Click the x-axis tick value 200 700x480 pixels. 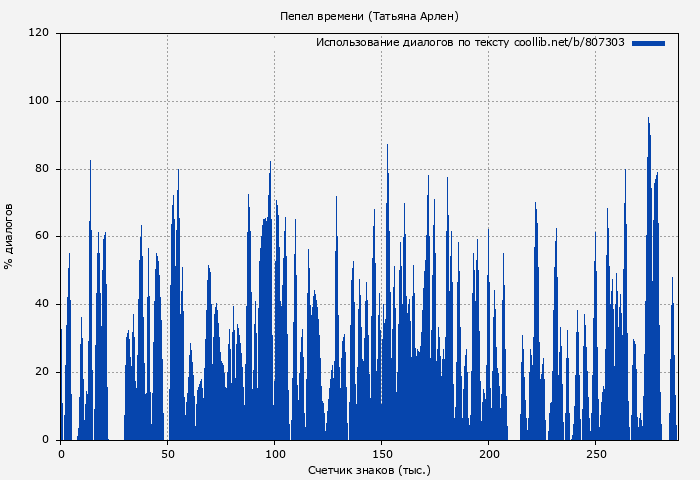489,453
